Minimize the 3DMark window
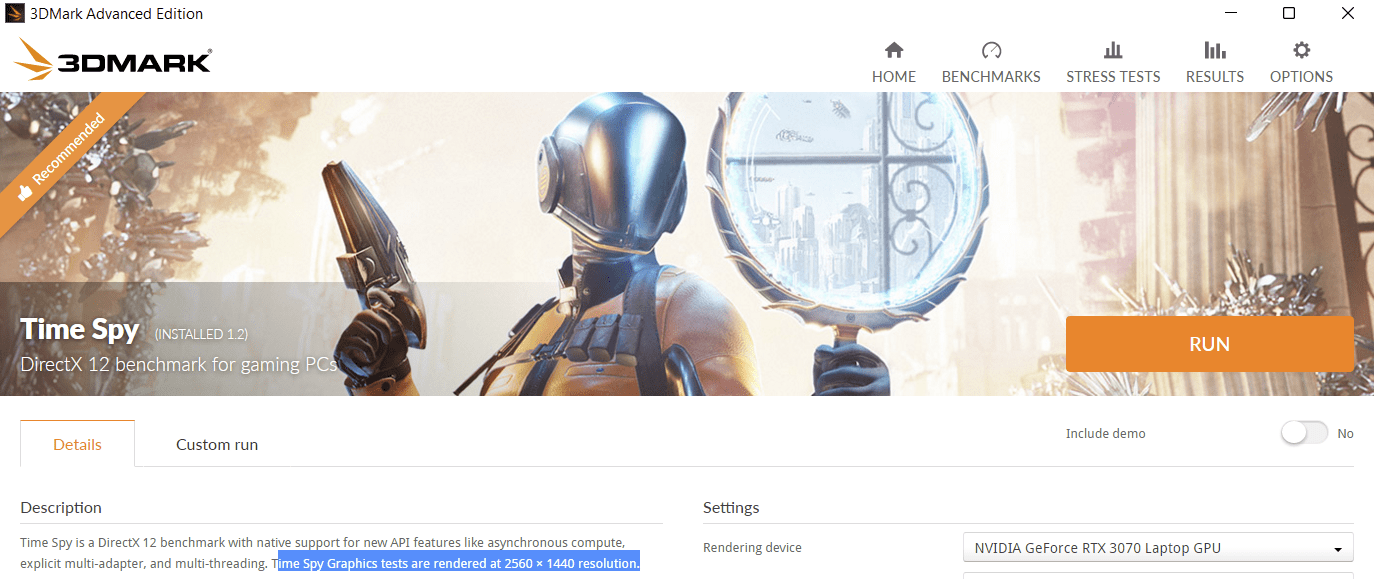The height and width of the screenshot is (579, 1374). click(1230, 14)
